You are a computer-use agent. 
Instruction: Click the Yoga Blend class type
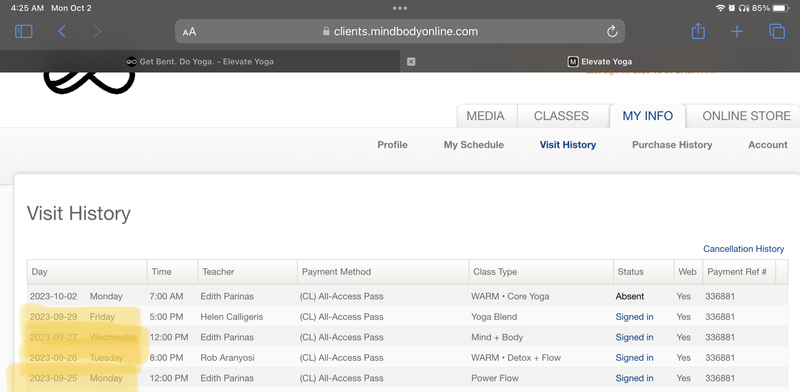tap(494, 317)
